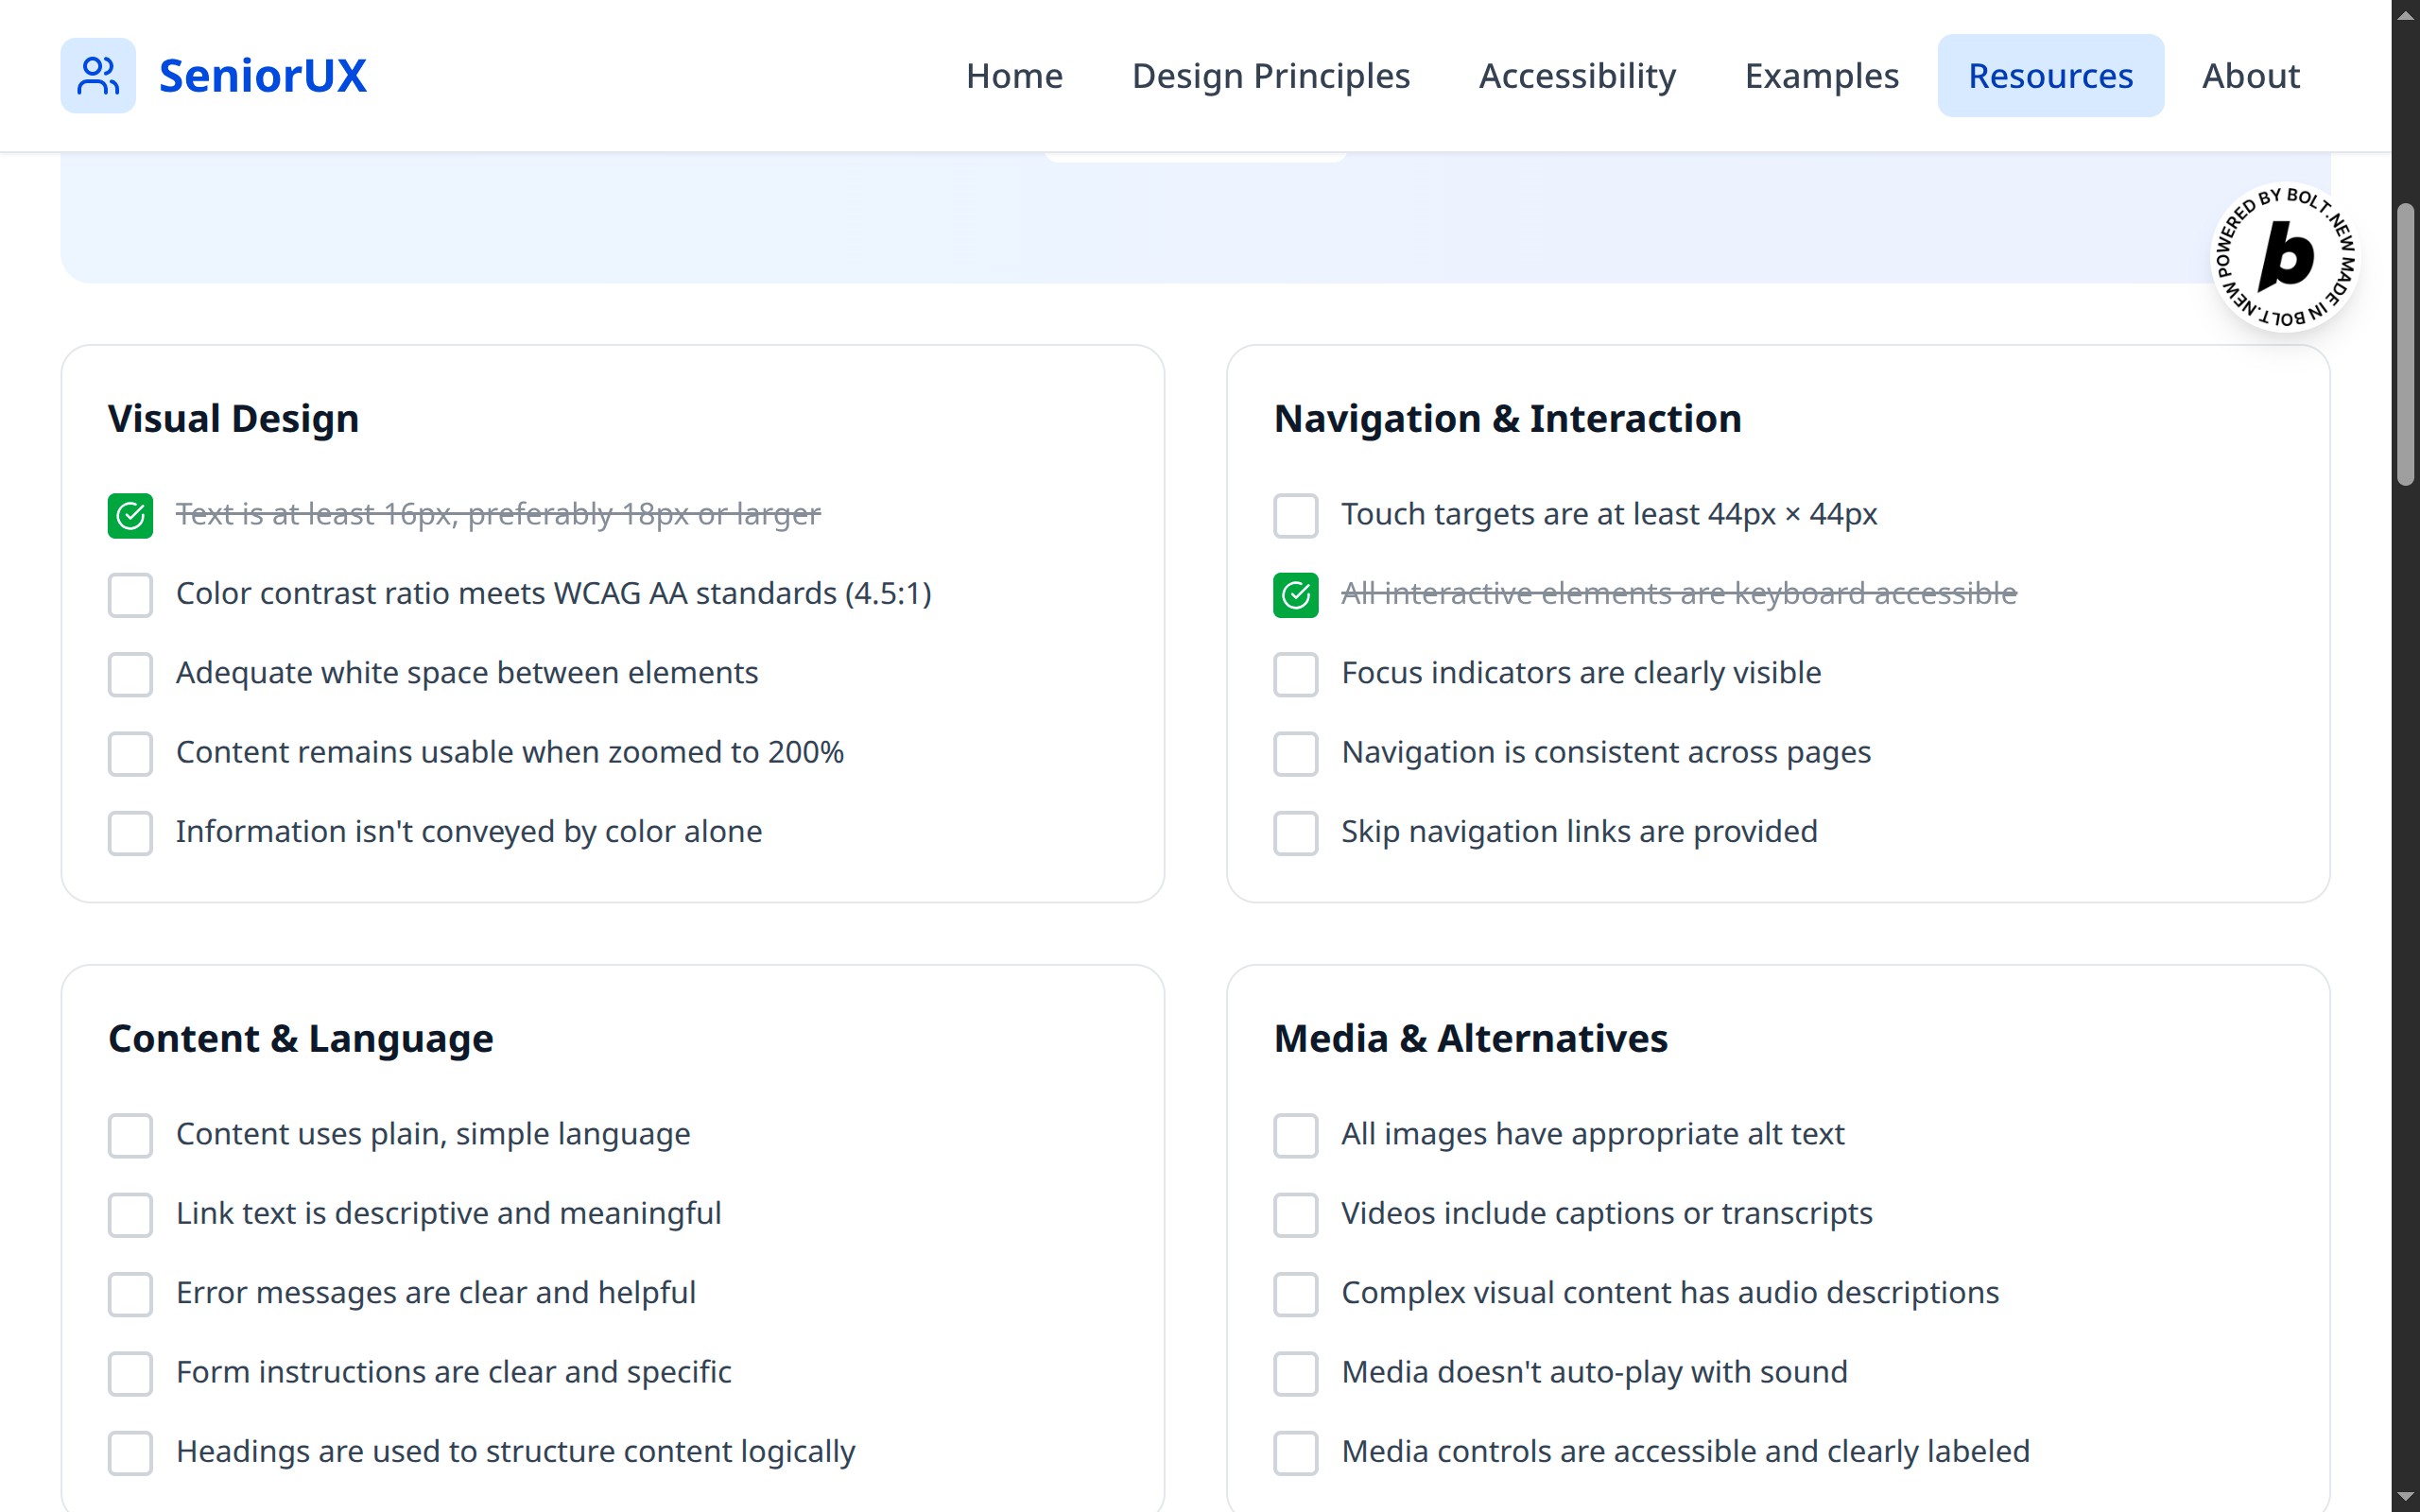Open the Bolt.new circular badge
2420x1512 pixels.
pos(2285,258)
